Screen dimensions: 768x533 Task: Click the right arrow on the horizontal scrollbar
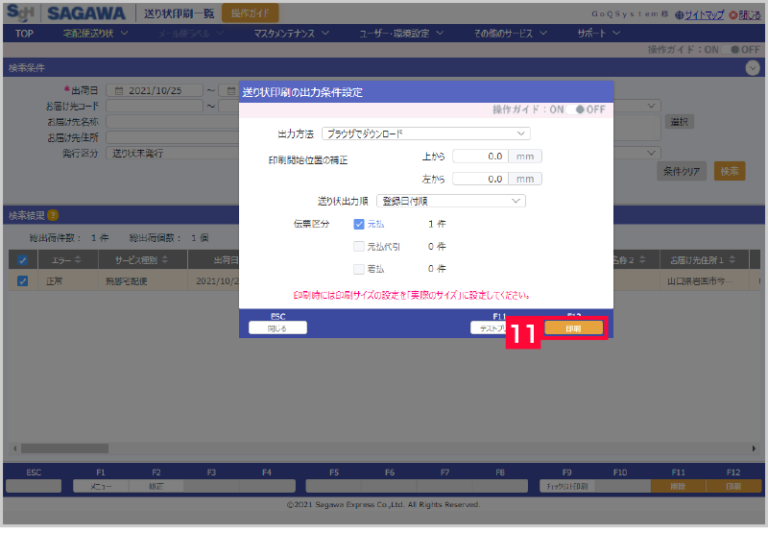(x=754, y=449)
